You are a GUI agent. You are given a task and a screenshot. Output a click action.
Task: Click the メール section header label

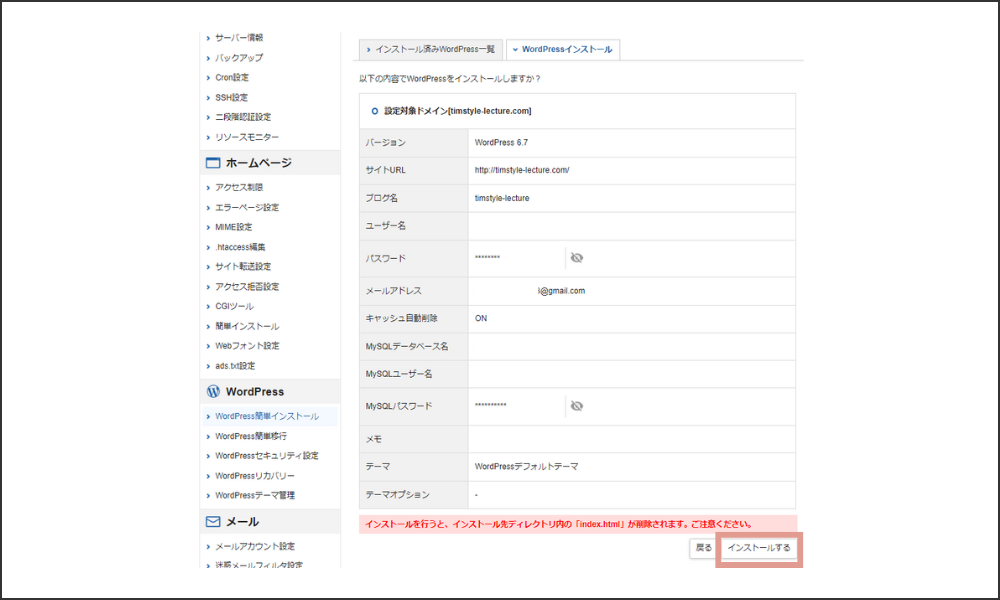[242, 522]
